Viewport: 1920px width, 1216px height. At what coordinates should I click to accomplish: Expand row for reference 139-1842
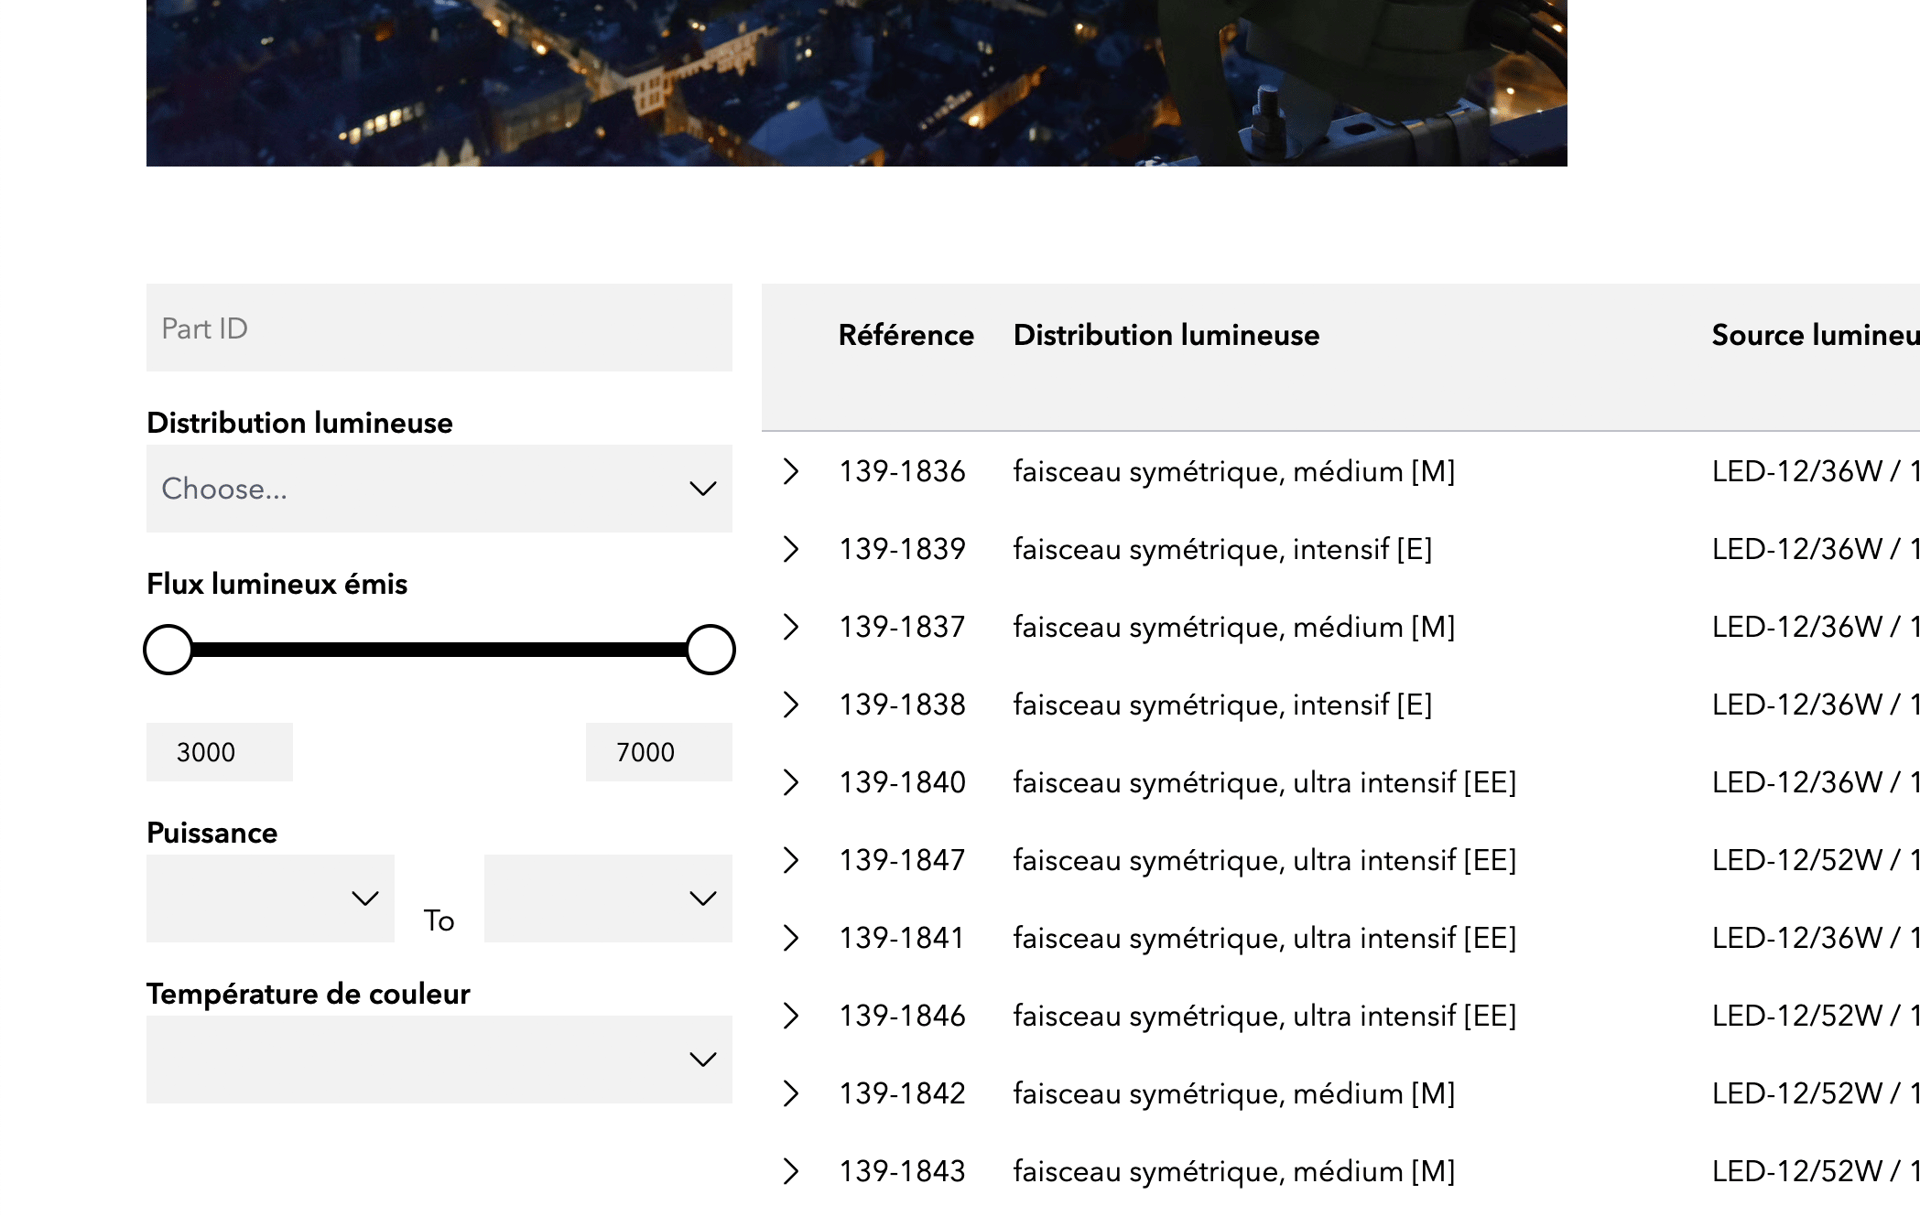[791, 1094]
